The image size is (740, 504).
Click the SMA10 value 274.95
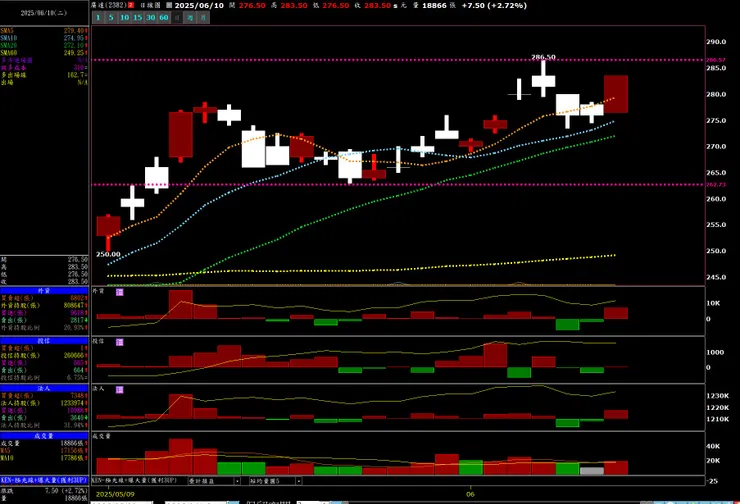point(74,38)
